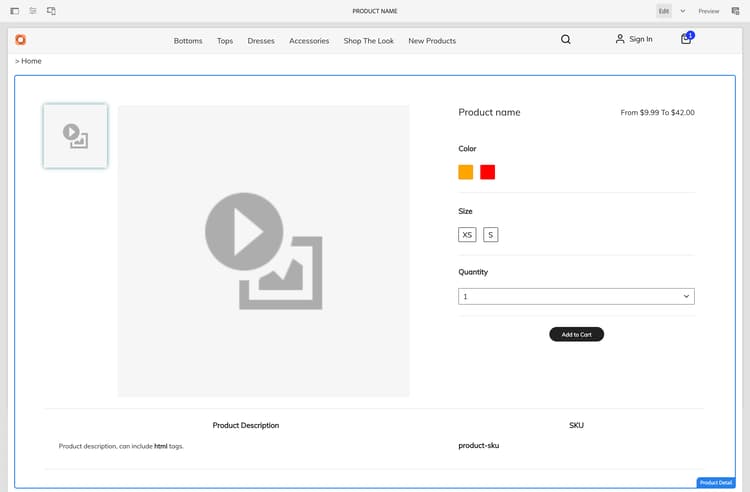Click the Size label
Screen dimensions: 750x492
tap(465, 211)
